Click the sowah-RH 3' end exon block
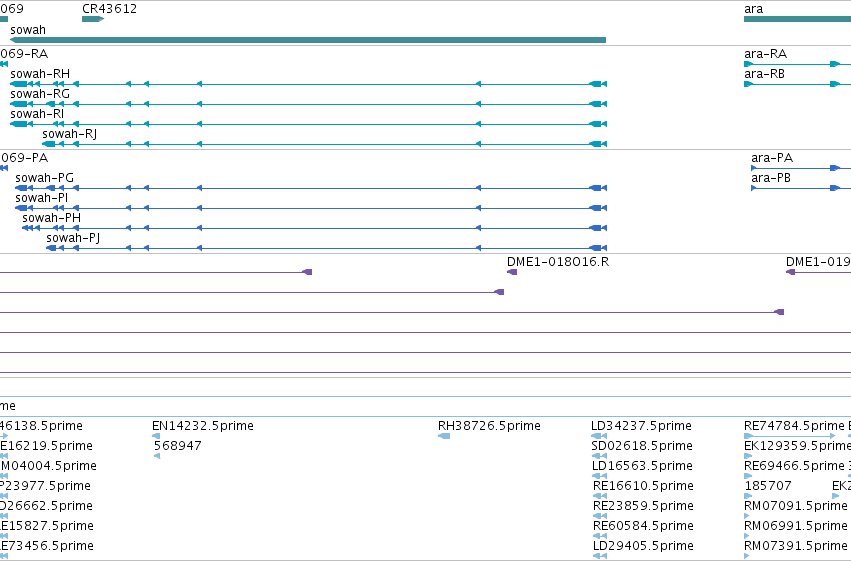 pos(18,84)
